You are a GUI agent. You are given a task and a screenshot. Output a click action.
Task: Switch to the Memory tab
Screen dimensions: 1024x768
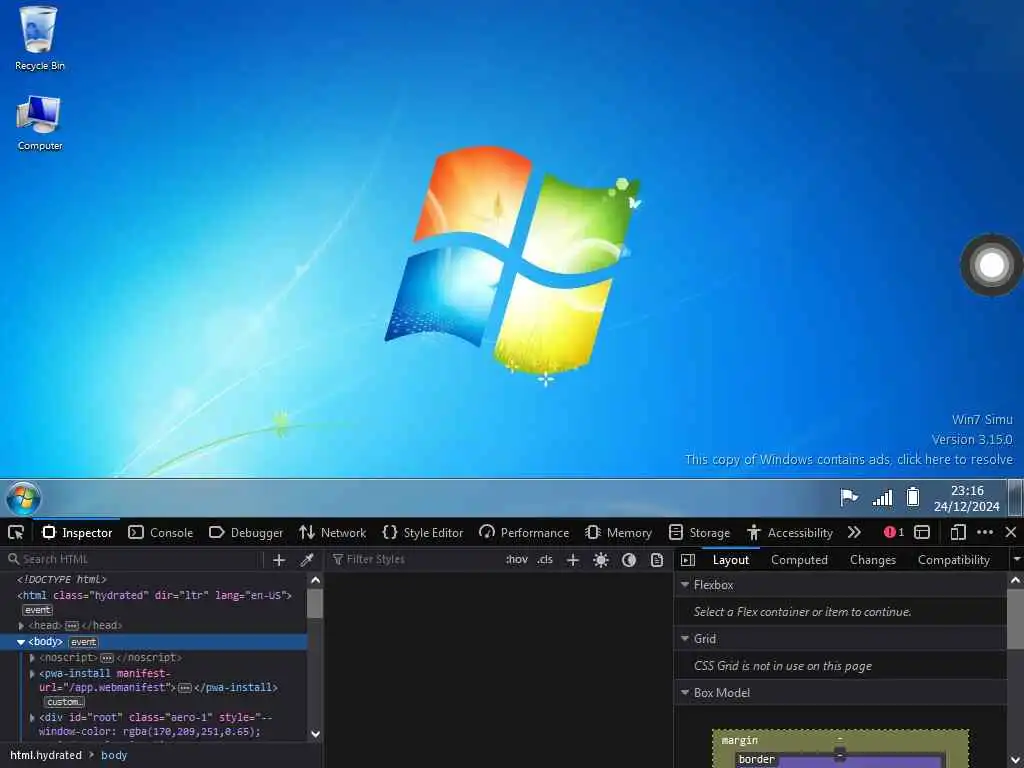click(x=618, y=533)
